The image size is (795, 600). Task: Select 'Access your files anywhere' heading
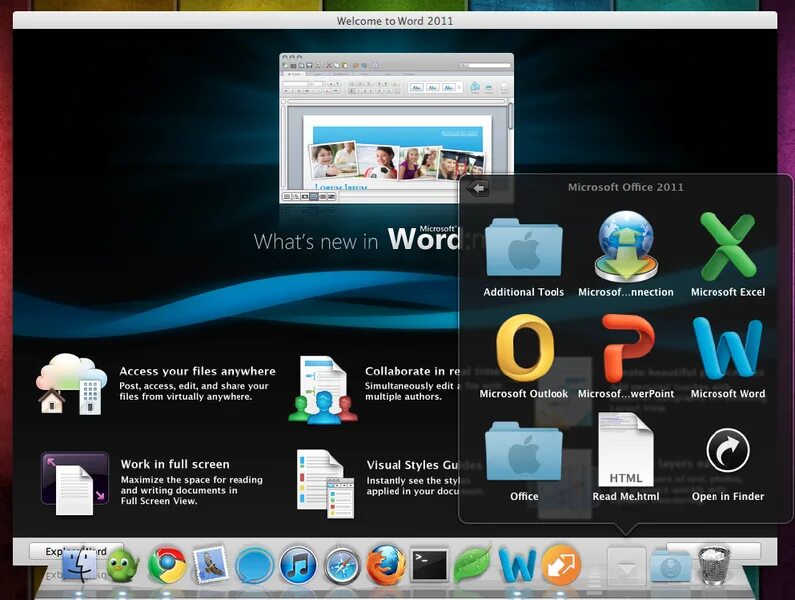coord(197,371)
